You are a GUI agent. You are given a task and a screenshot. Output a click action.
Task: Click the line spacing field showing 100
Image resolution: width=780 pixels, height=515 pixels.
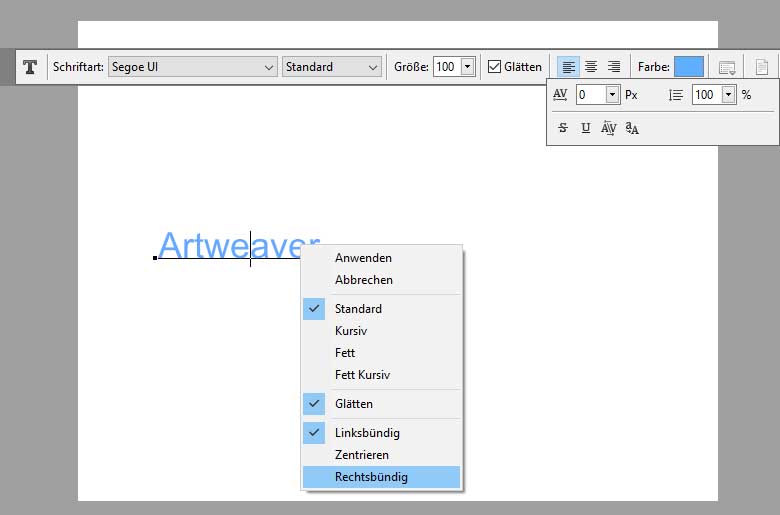[706, 95]
